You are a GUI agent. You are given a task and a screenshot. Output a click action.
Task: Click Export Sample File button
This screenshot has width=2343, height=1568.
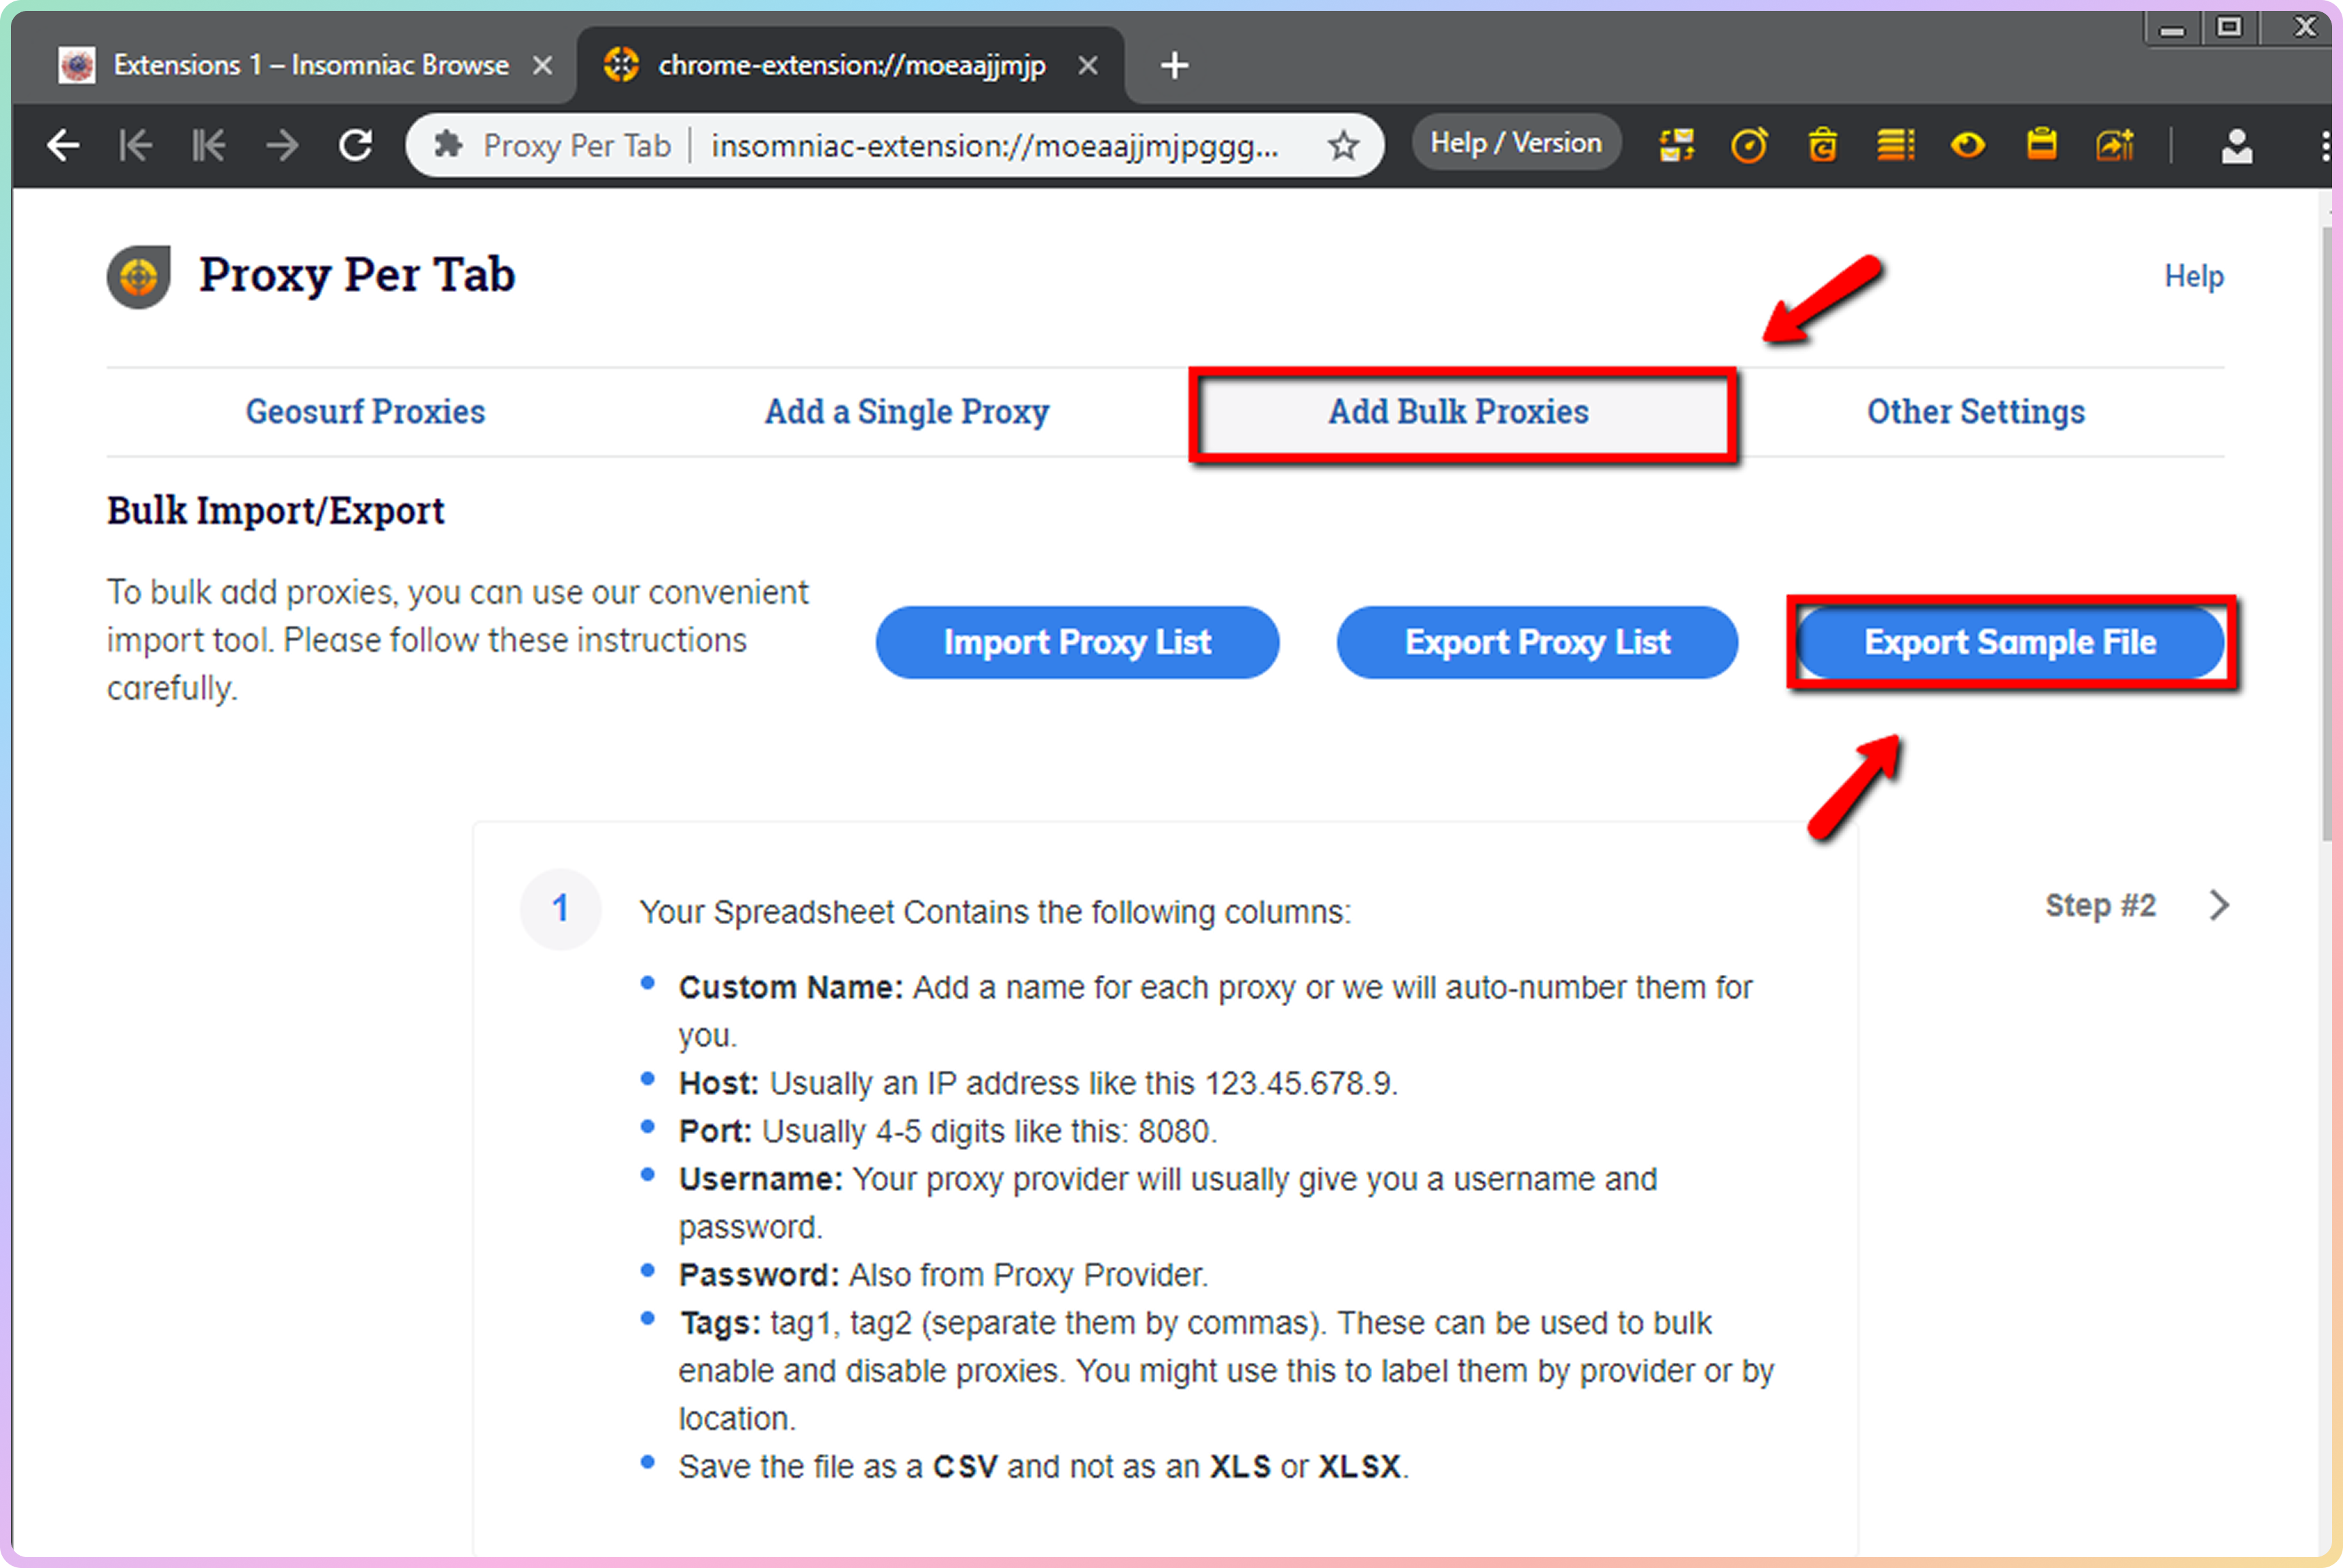coord(2010,642)
